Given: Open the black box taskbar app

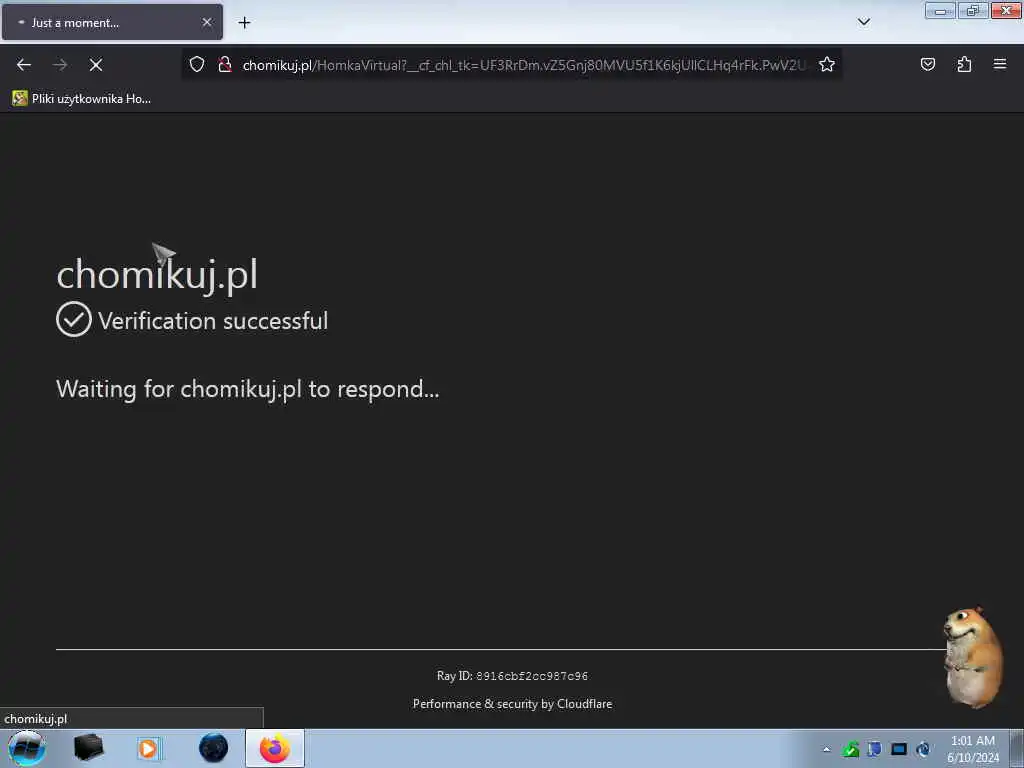Looking at the screenshot, I should click(89, 748).
